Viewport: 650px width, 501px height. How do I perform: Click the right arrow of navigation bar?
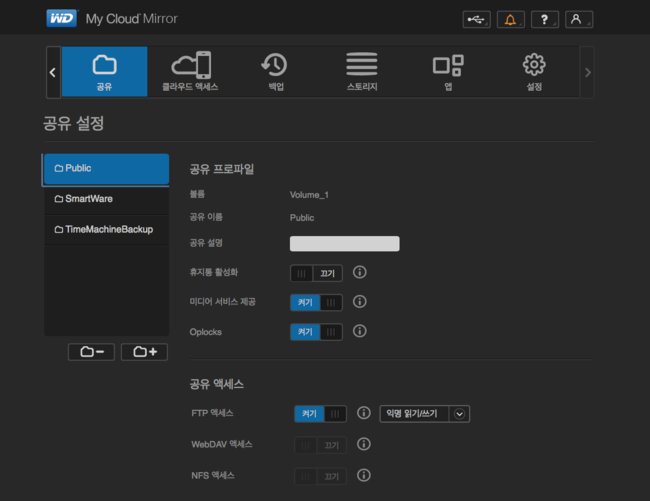[587, 73]
